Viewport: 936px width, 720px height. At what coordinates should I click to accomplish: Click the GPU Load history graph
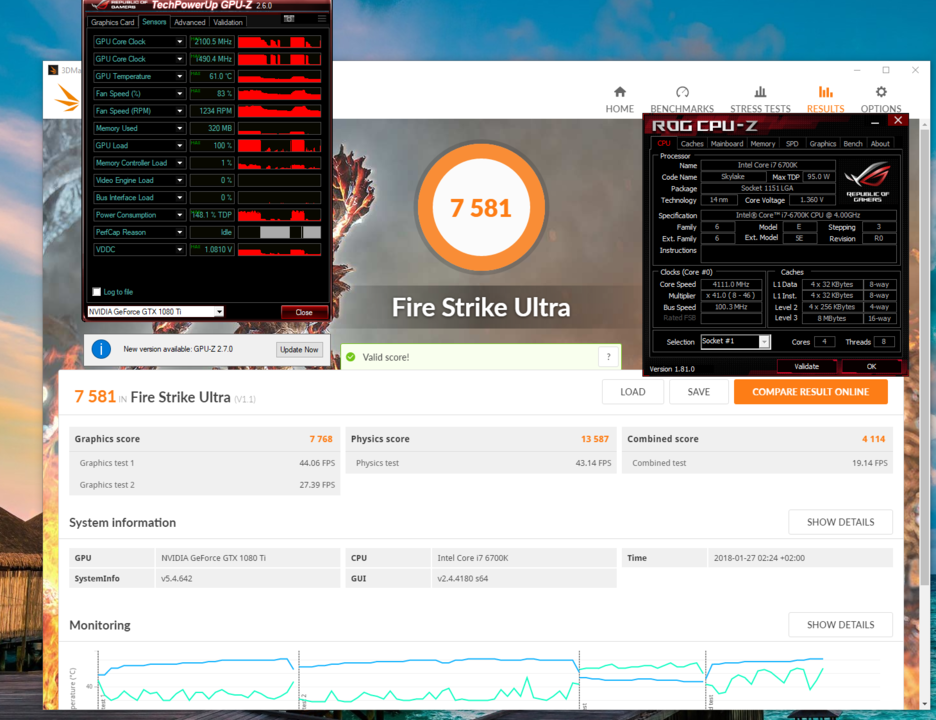point(279,146)
